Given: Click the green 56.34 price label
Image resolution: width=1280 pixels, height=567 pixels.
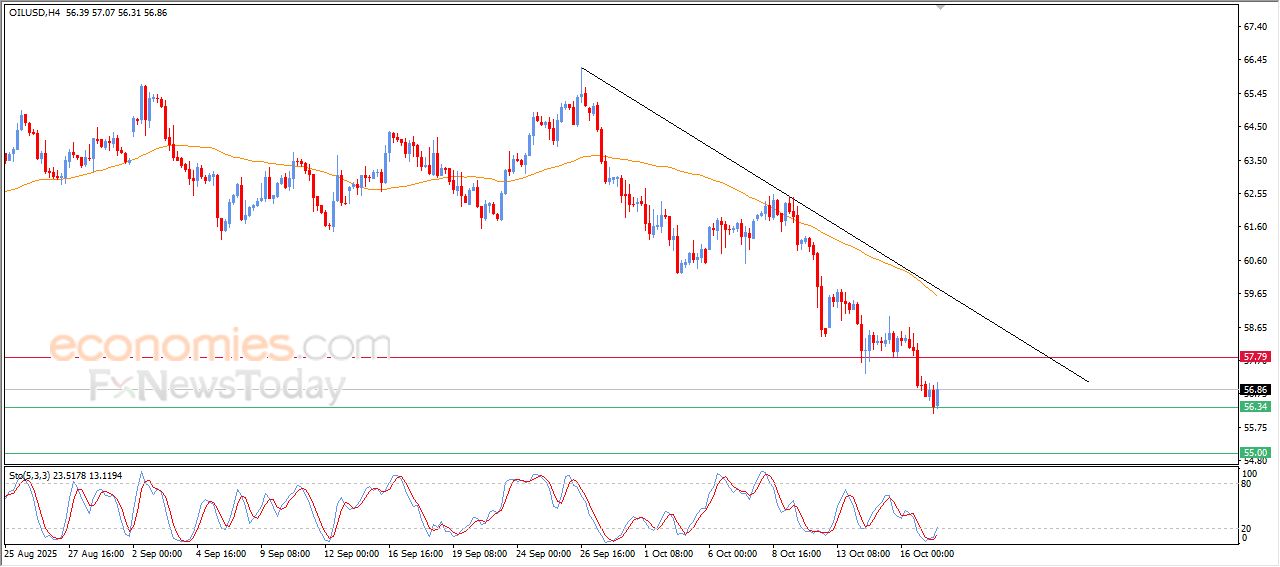Looking at the screenshot, I should click(1255, 407).
